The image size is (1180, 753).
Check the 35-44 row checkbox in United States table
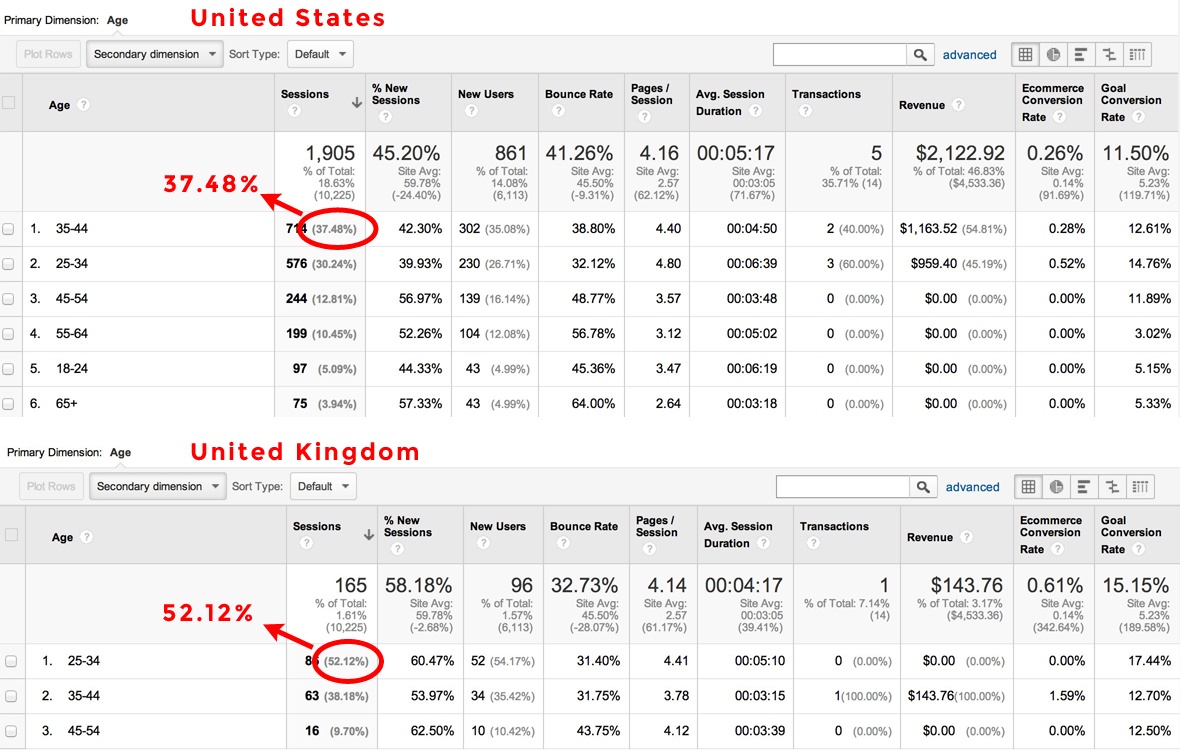click(x=9, y=229)
